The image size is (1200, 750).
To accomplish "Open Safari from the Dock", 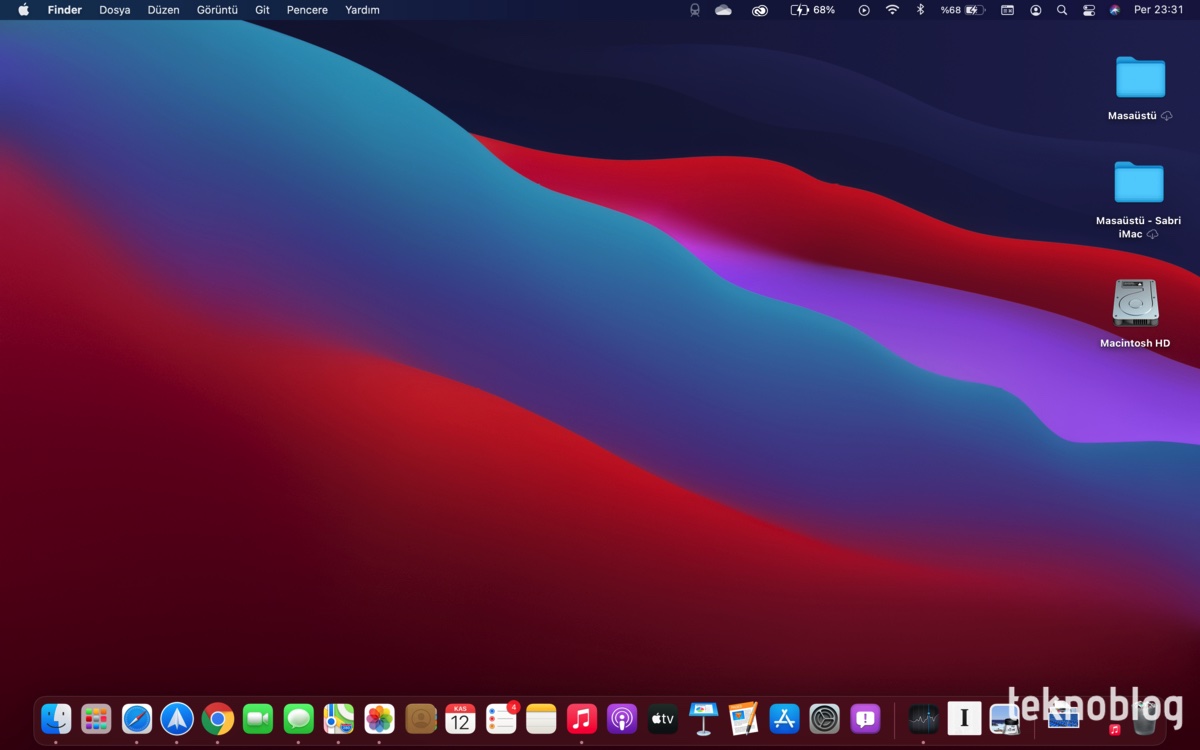I will coord(137,718).
